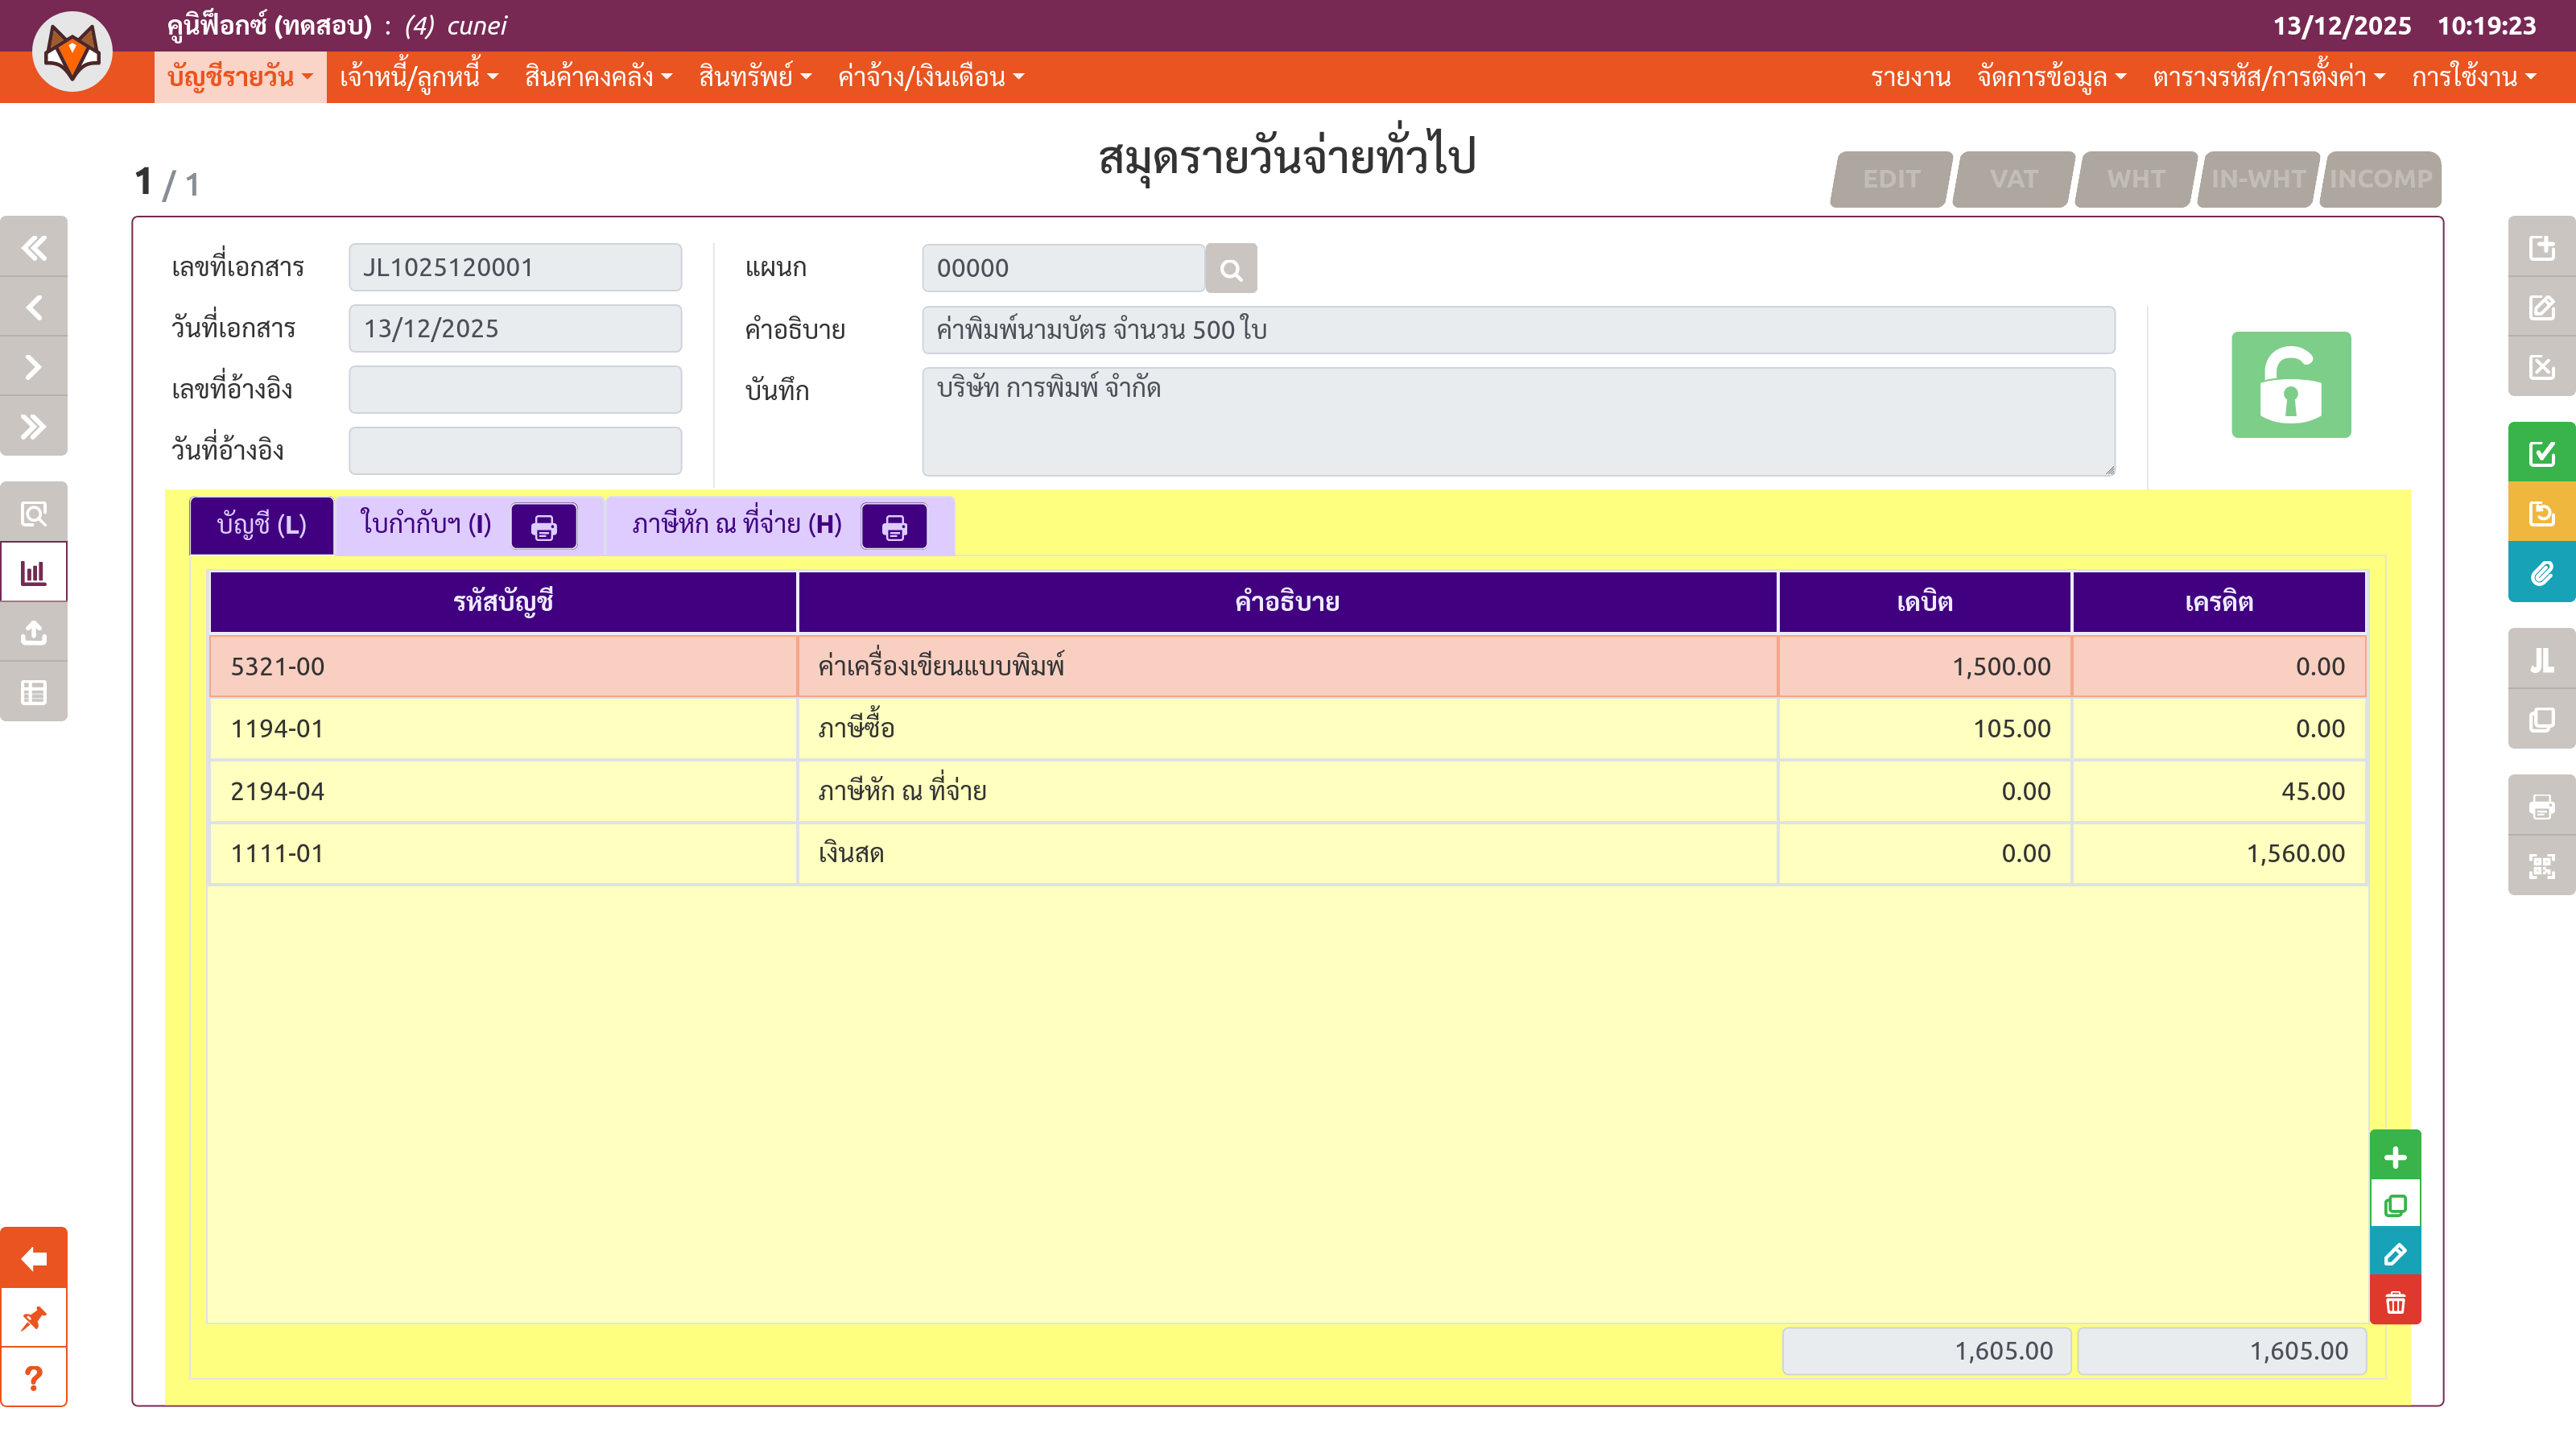Select the 1111-01 เงินสด row
Screen dimensions: 2576x1449
coord(1286,853)
